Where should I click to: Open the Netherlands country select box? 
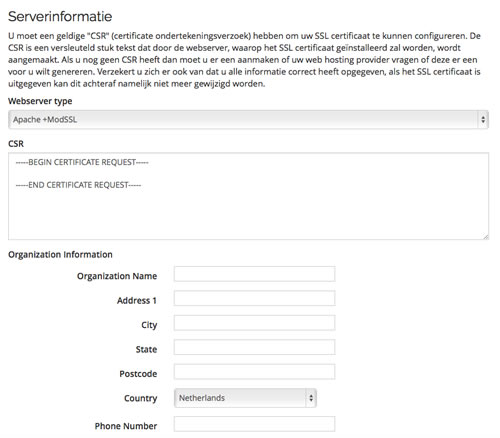click(245, 398)
